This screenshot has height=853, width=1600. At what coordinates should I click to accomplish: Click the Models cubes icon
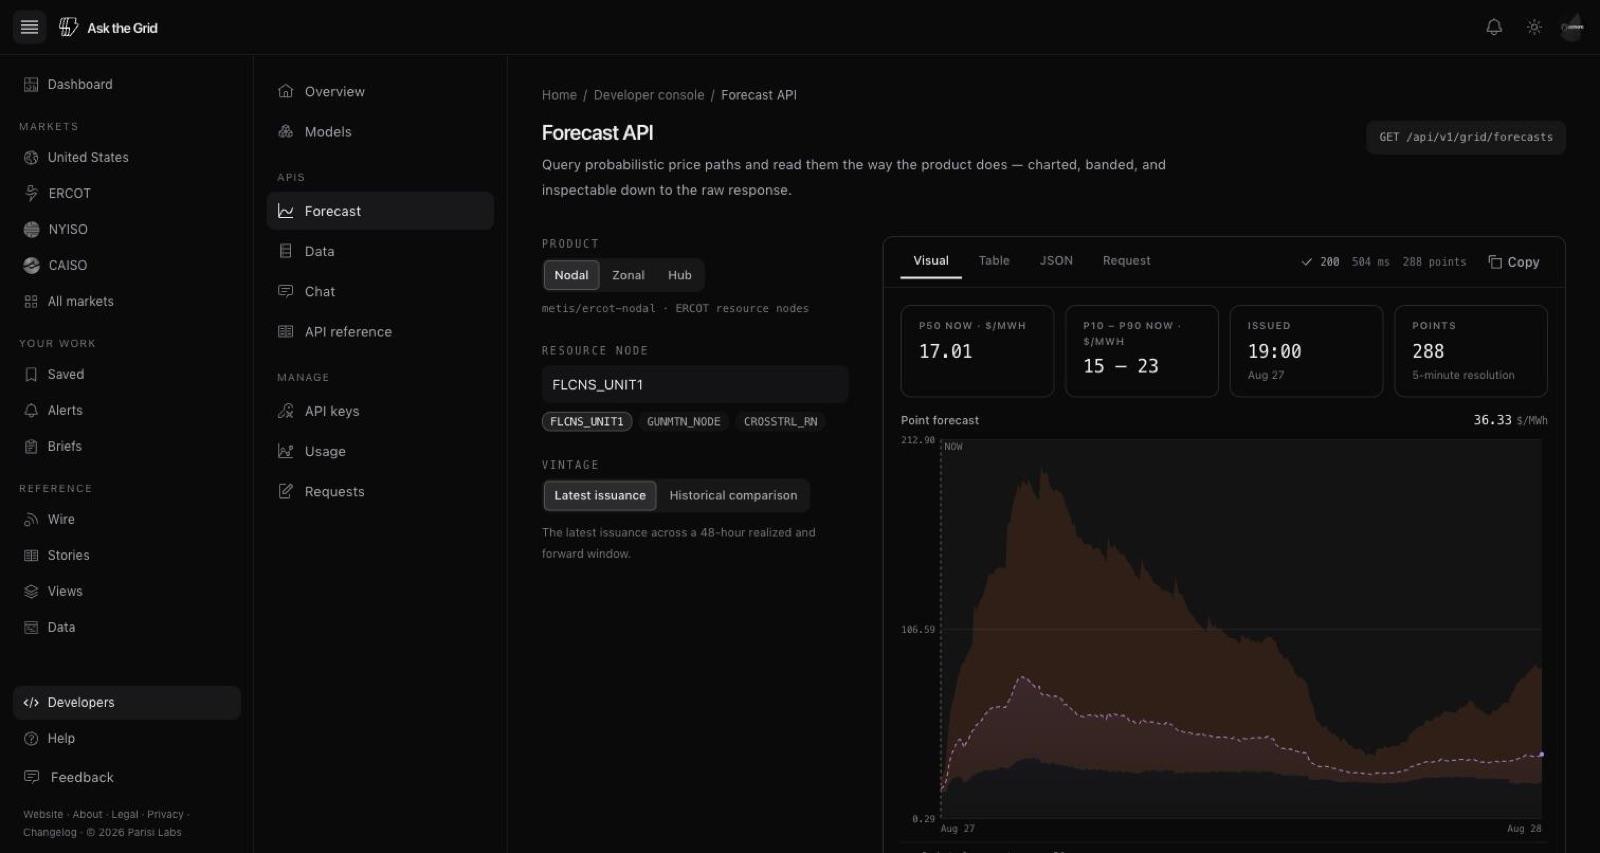click(x=286, y=132)
